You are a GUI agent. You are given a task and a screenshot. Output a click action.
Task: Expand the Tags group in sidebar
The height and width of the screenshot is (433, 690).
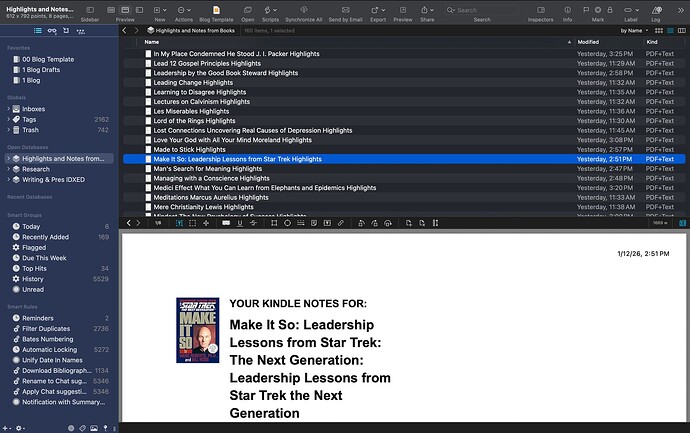point(9,119)
